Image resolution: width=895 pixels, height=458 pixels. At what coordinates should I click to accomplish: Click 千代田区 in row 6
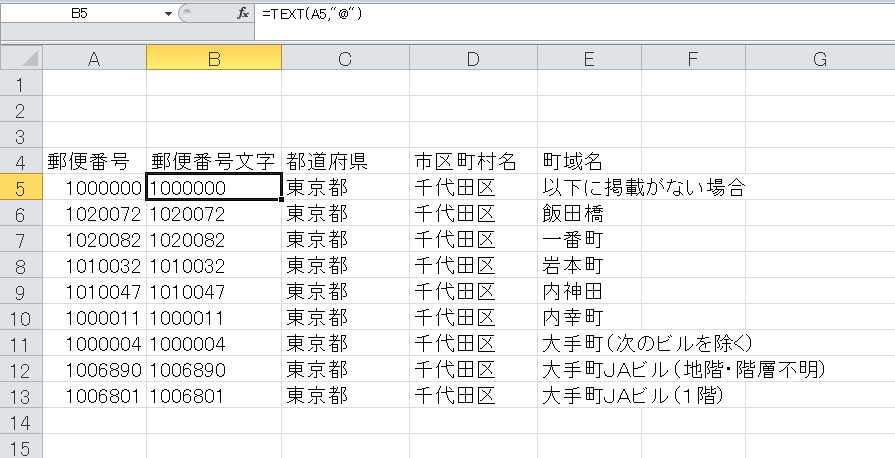tap(473, 214)
